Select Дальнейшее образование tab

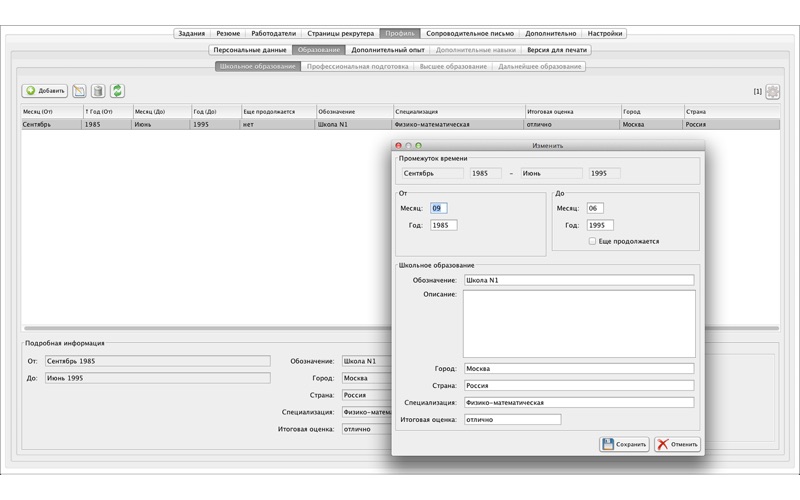coord(539,66)
